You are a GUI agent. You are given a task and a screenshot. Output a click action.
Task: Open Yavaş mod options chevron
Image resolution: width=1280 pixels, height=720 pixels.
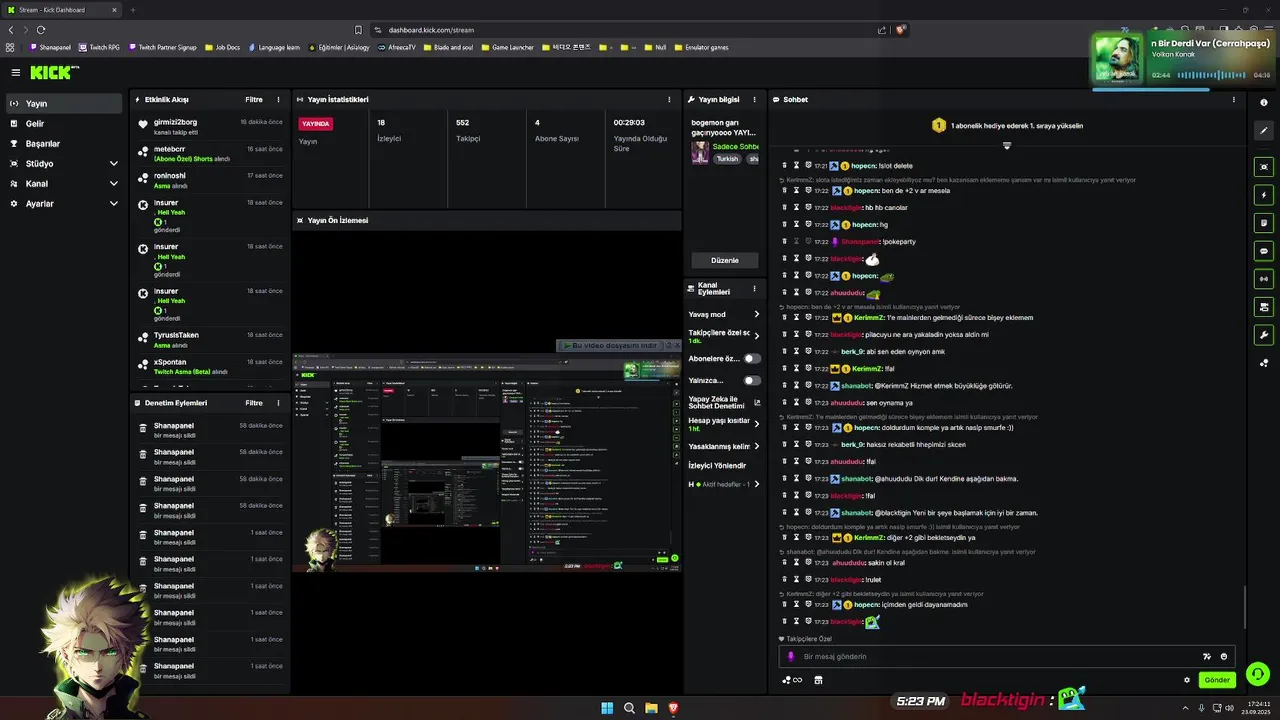coord(756,314)
